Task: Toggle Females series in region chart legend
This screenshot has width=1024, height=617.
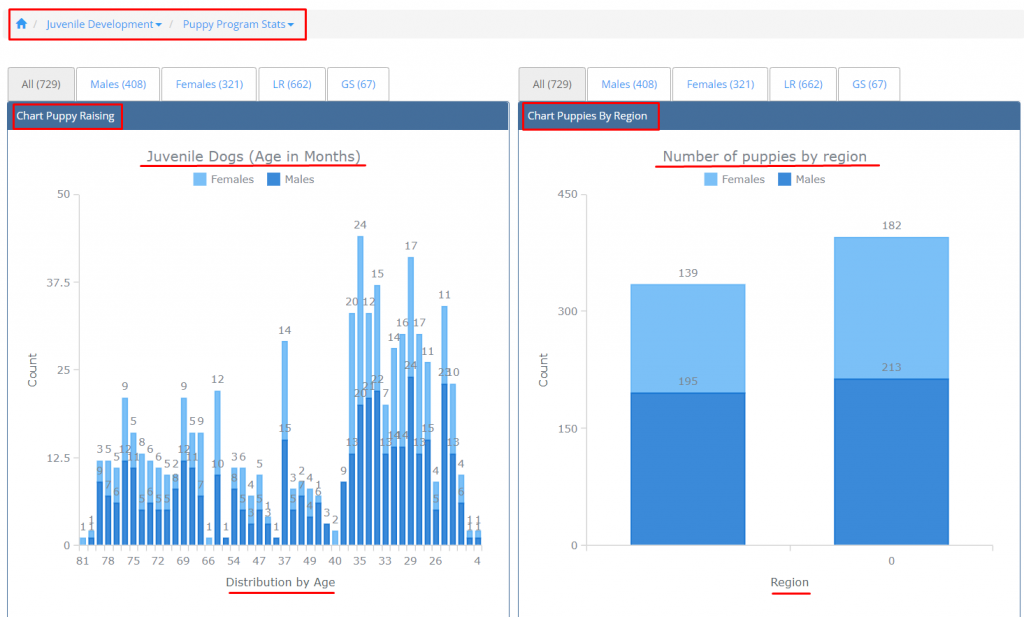Action: click(711, 180)
